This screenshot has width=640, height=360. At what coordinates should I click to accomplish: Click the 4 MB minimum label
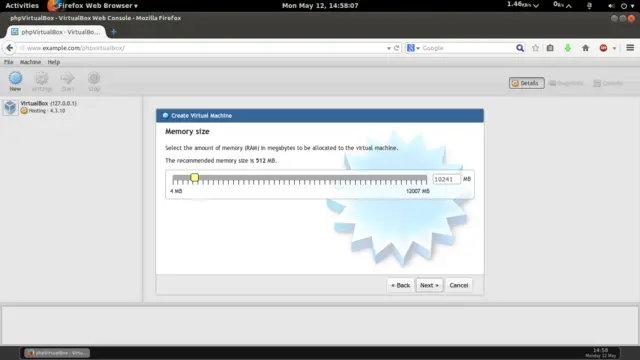click(x=176, y=191)
